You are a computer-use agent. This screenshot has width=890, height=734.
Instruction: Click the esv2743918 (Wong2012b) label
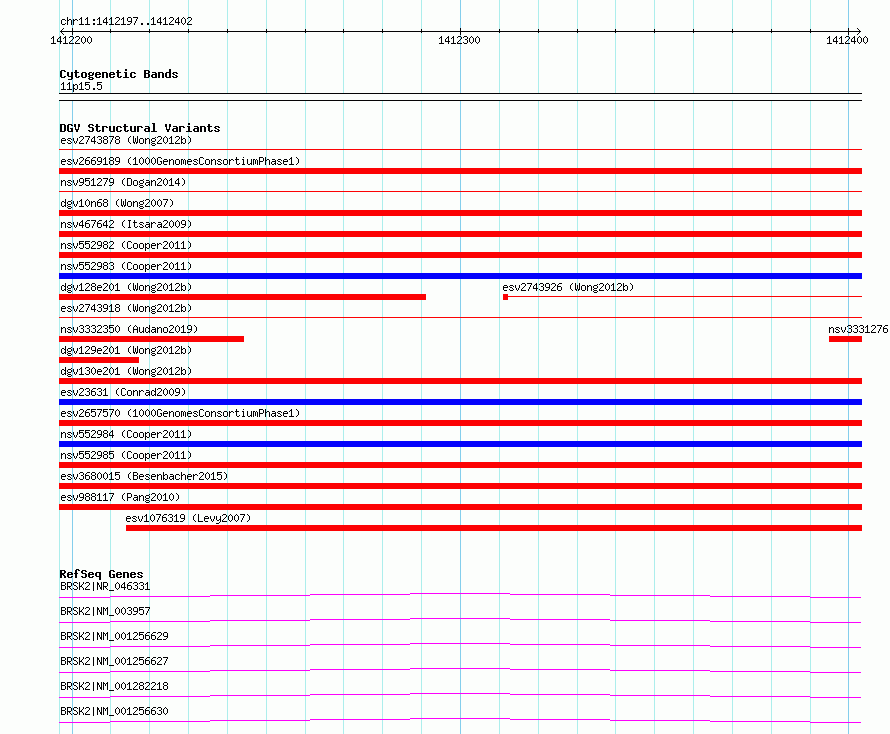[126, 308]
